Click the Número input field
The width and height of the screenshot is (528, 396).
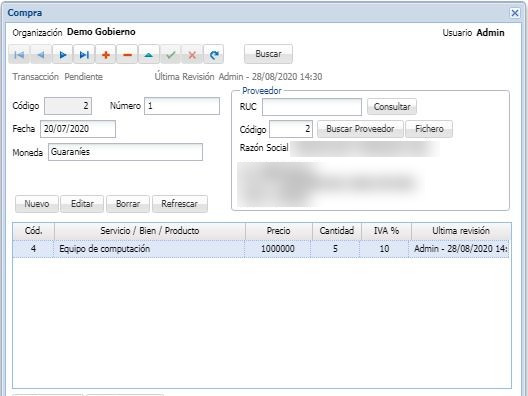point(182,106)
